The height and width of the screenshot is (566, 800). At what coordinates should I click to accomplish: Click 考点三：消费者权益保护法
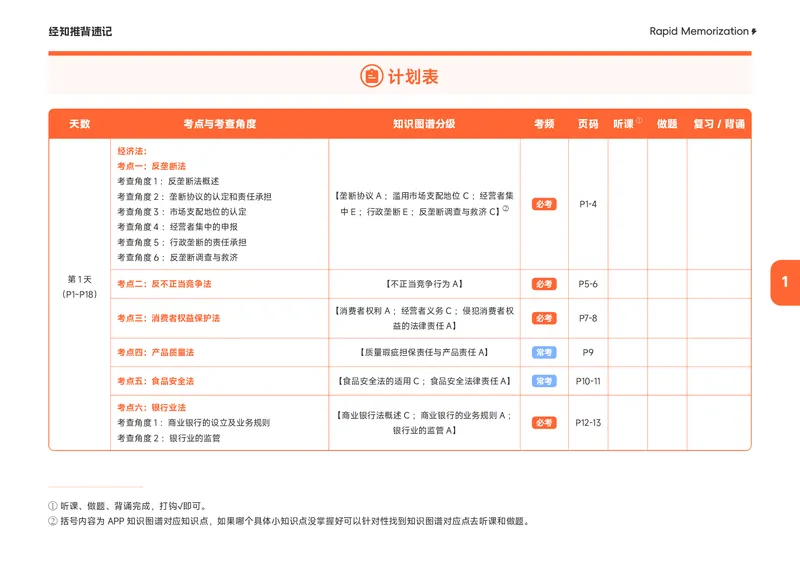click(169, 318)
